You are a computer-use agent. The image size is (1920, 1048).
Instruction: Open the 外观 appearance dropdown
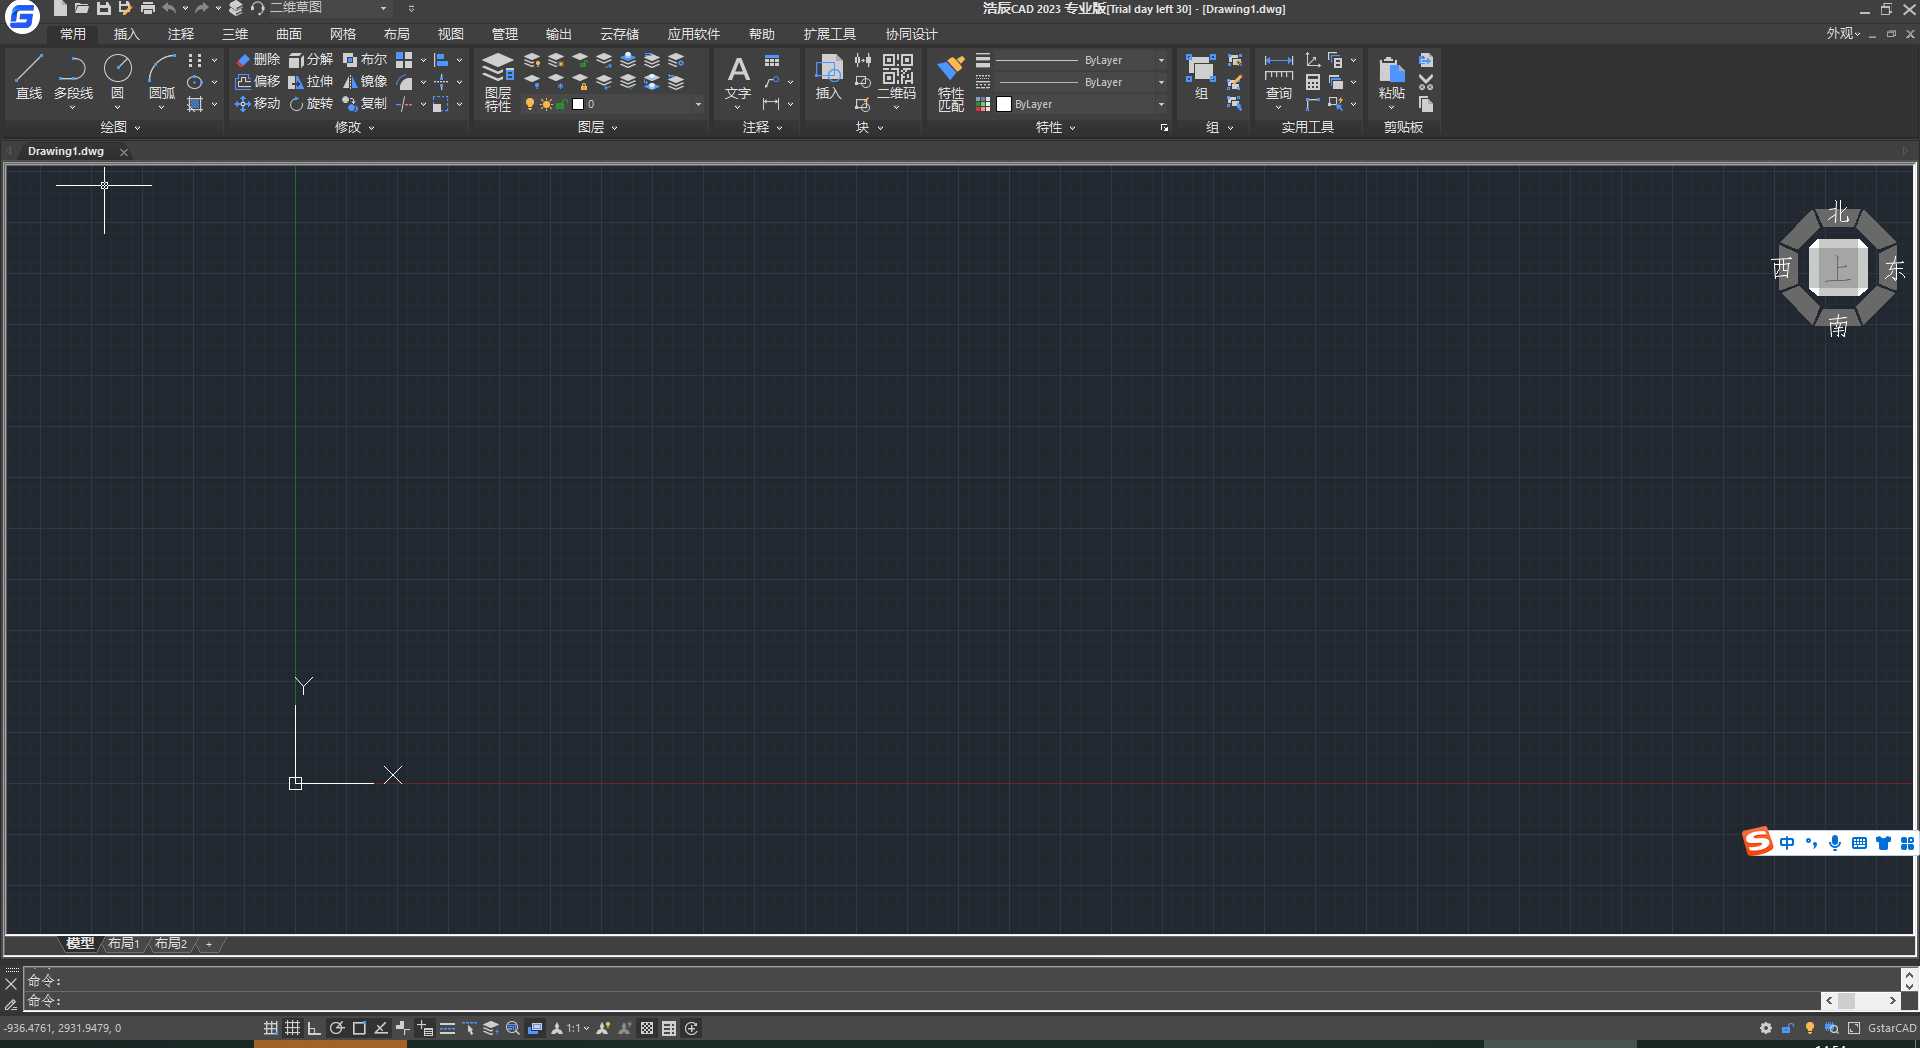click(1843, 34)
